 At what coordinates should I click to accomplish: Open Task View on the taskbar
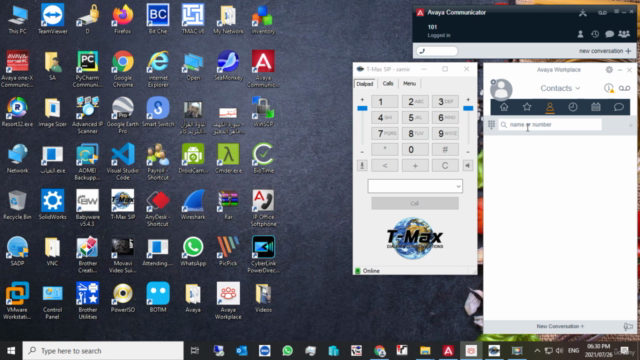(195, 351)
